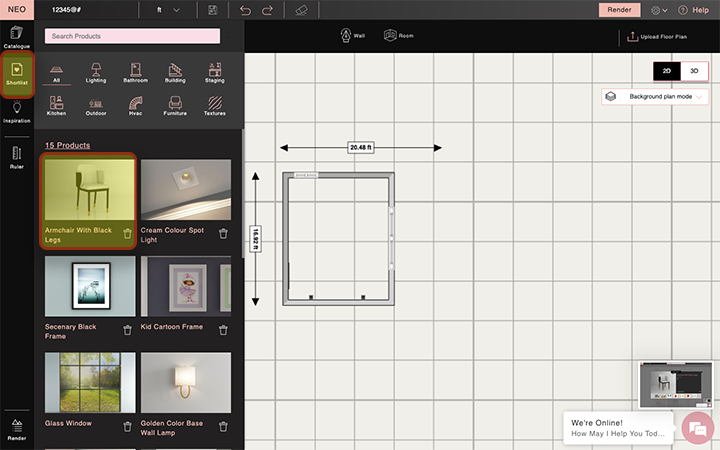Filter by Lighting category

tap(96, 73)
